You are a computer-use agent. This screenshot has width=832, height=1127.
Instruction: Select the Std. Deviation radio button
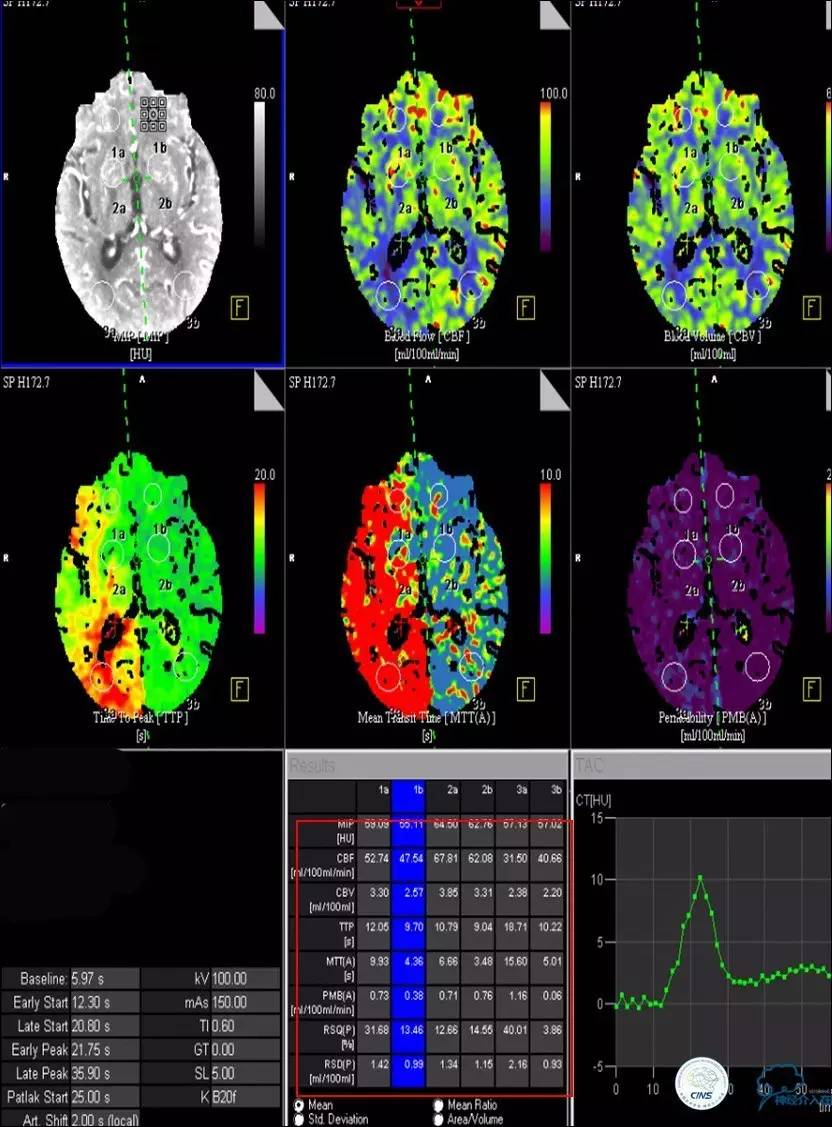coord(298,1120)
